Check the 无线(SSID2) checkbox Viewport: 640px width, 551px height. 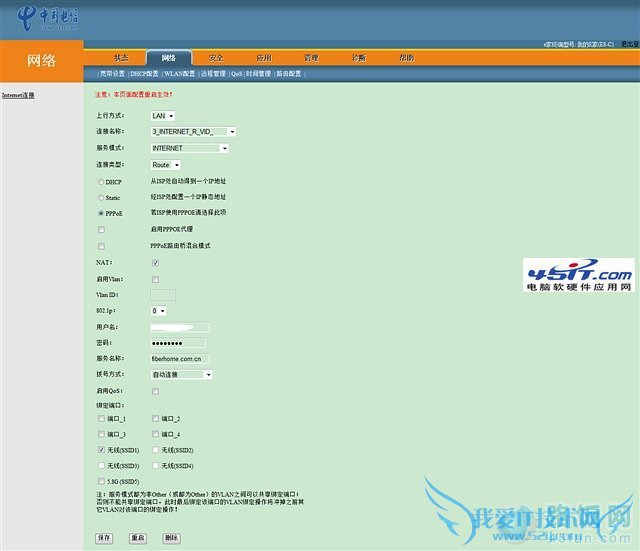(156, 450)
